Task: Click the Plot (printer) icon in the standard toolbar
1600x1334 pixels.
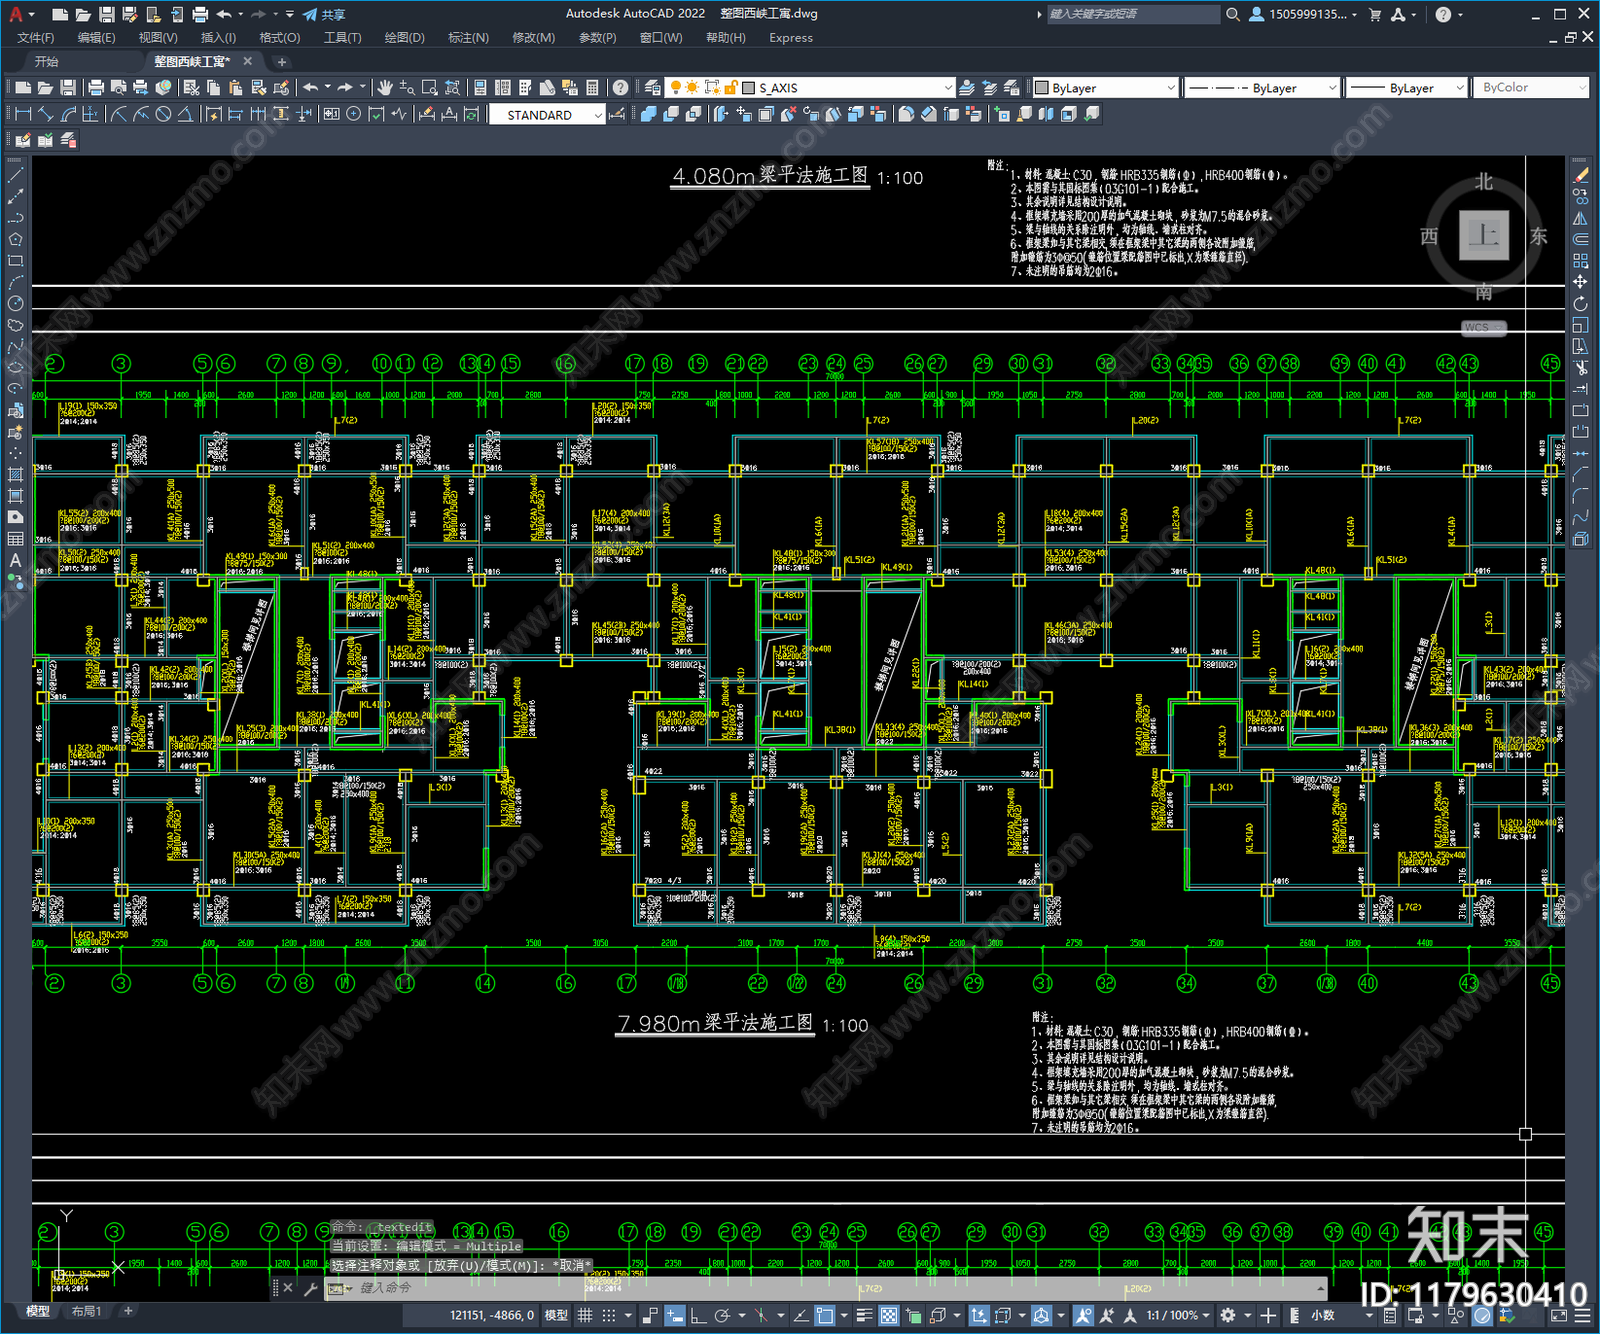Action: point(97,88)
